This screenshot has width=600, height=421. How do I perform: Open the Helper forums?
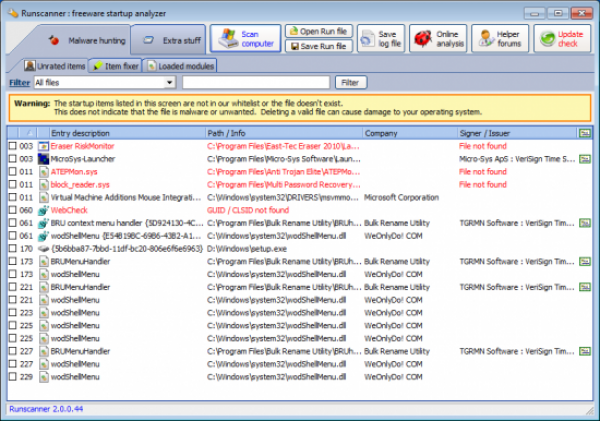click(498, 39)
